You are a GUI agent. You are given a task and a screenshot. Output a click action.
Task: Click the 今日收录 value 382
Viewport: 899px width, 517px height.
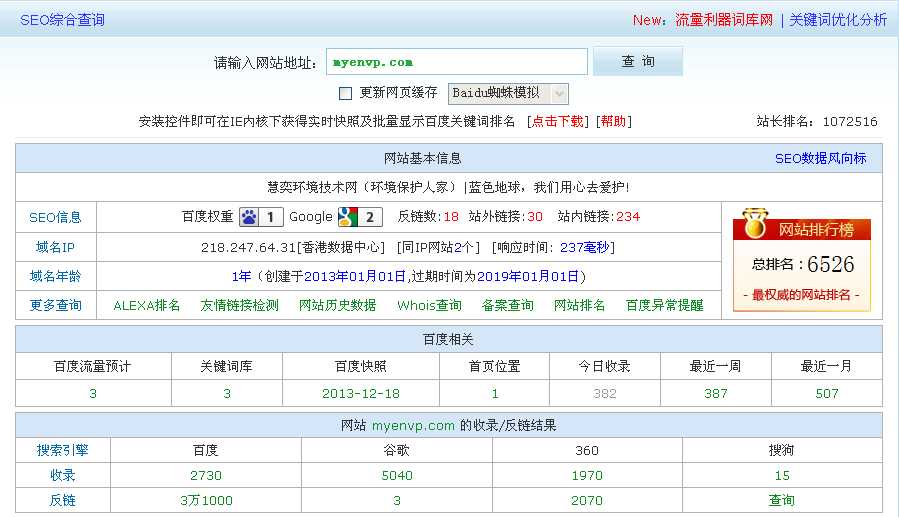605,394
